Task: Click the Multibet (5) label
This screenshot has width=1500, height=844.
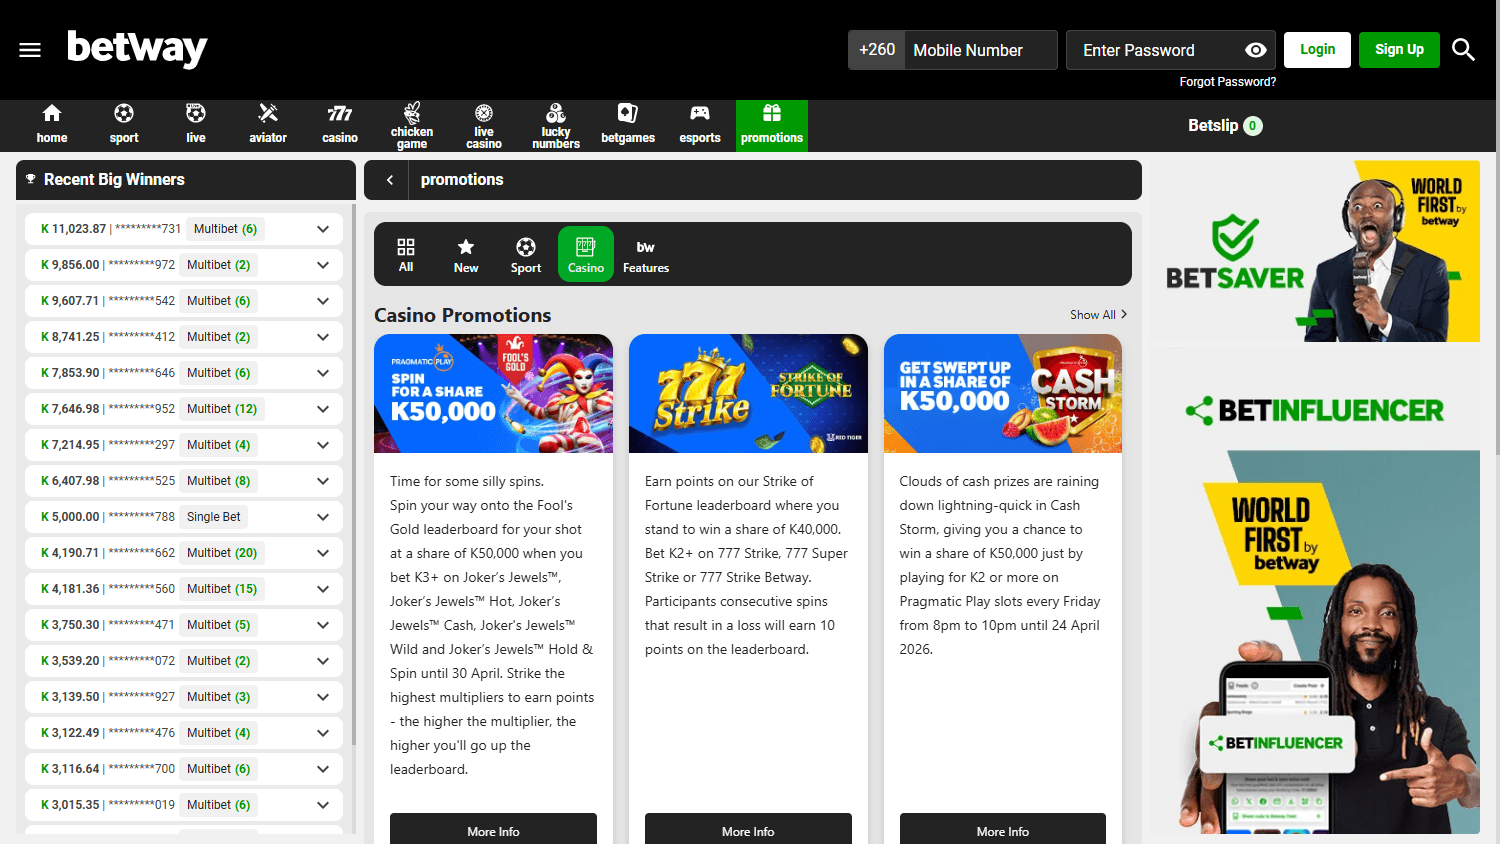Action: click(x=219, y=625)
